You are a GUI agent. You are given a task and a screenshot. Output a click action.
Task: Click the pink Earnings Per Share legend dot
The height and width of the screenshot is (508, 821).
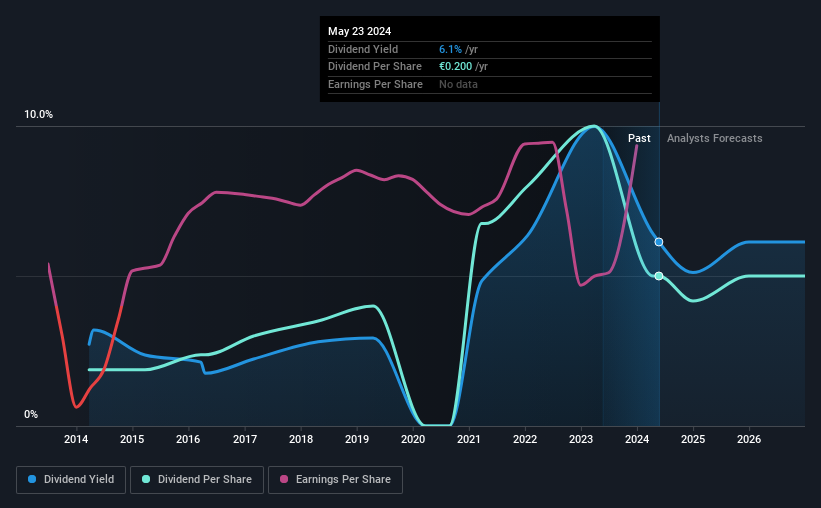click(x=284, y=479)
